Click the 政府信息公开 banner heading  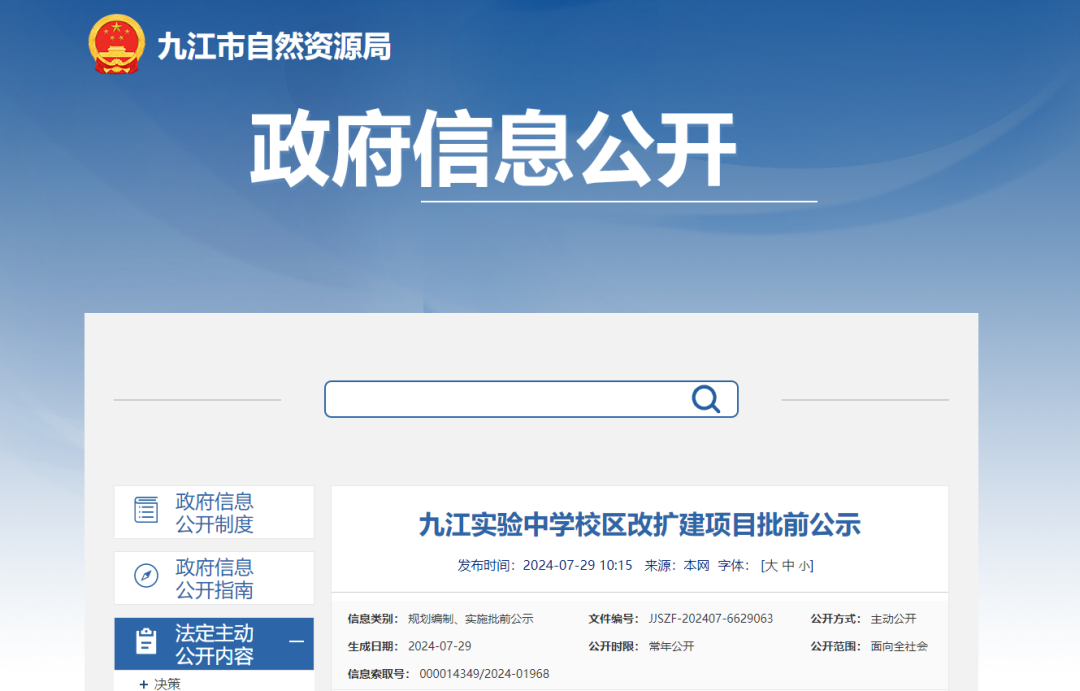[493, 148]
